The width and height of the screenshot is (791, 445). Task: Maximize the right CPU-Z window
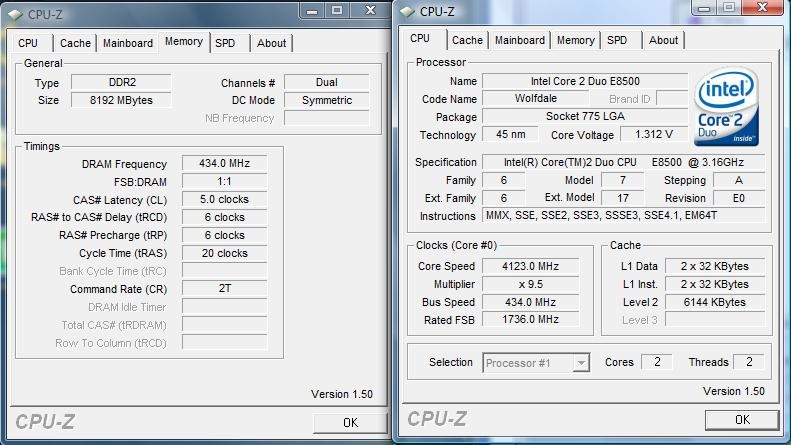click(729, 8)
